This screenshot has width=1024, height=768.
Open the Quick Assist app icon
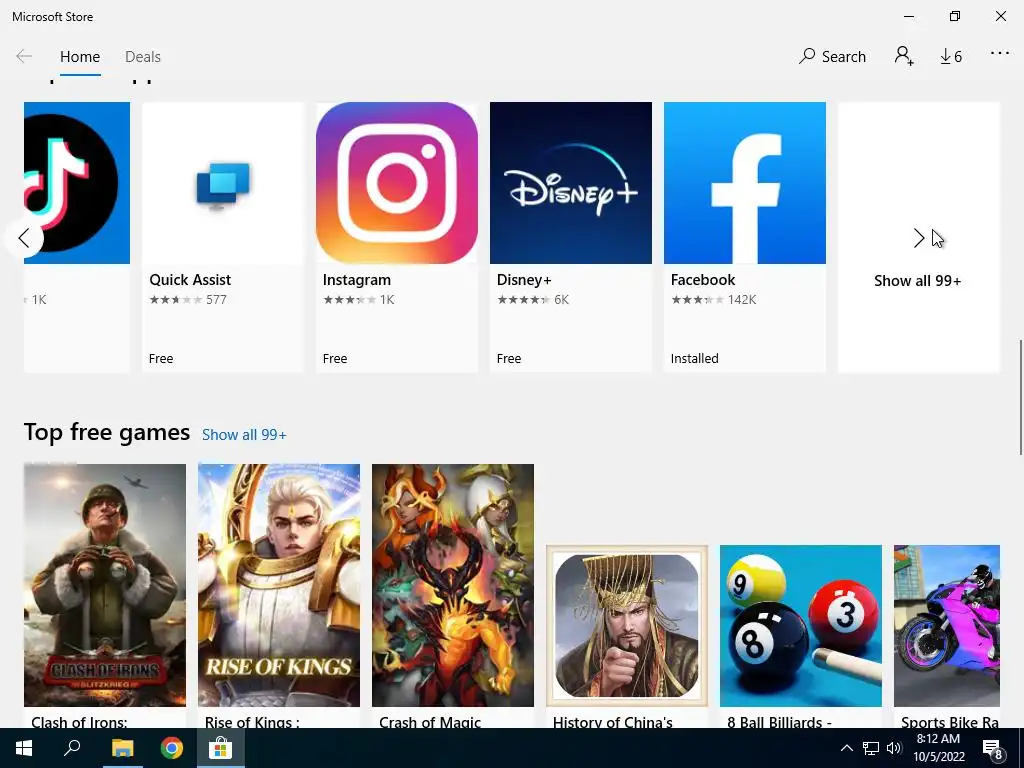pos(223,183)
